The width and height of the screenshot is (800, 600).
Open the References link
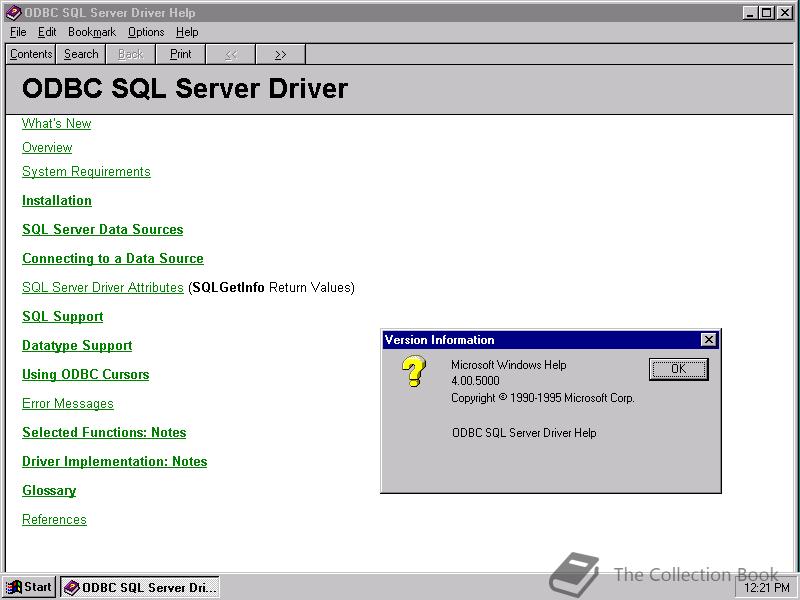click(54, 520)
